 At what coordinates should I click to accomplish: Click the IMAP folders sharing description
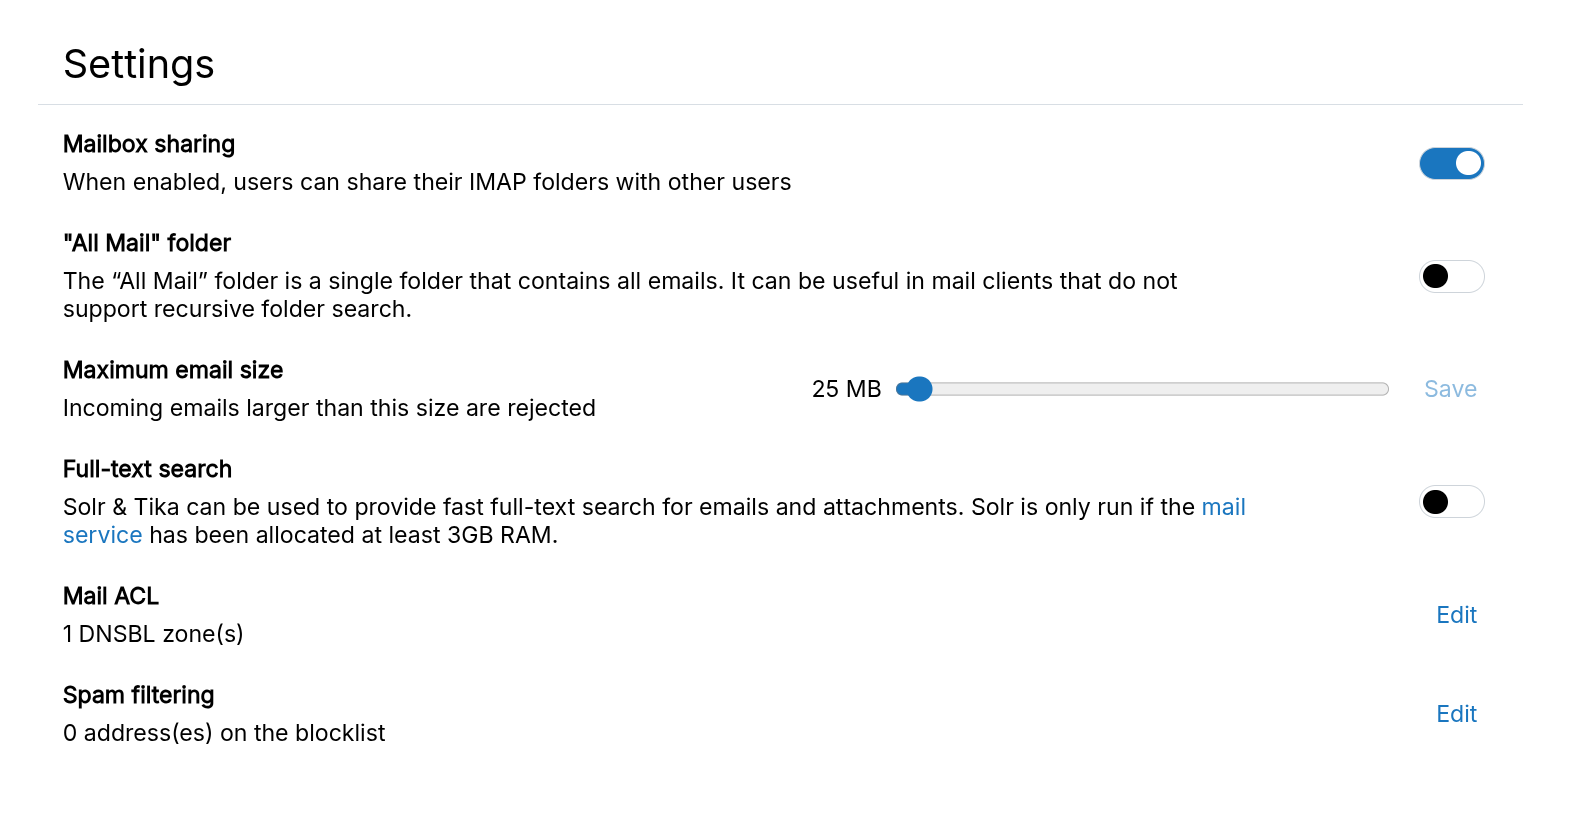point(427,182)
